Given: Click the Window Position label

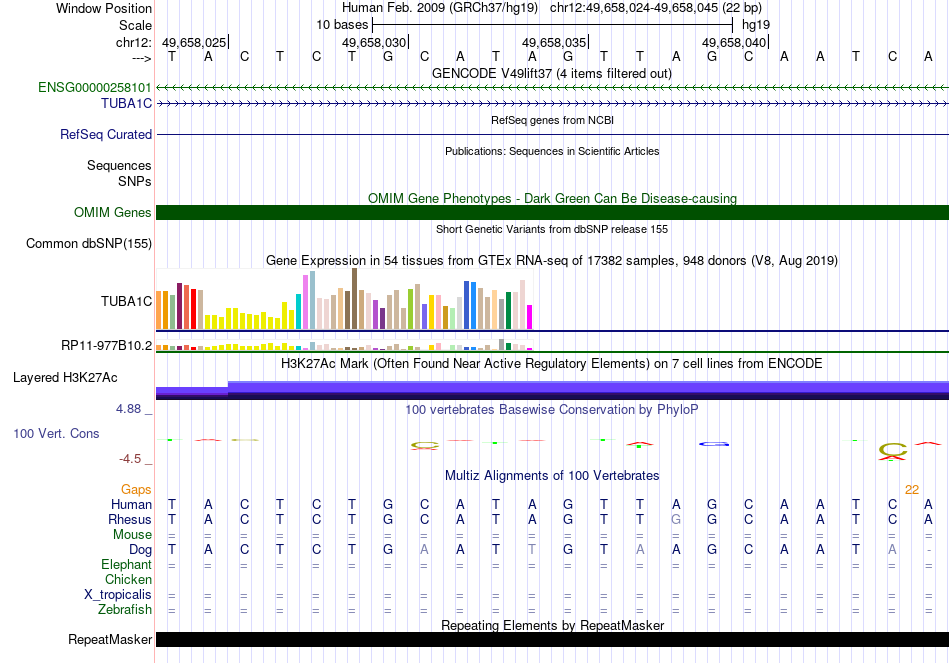Looking at the screenshot, I should pyautogui.click(x=104, y=8).
